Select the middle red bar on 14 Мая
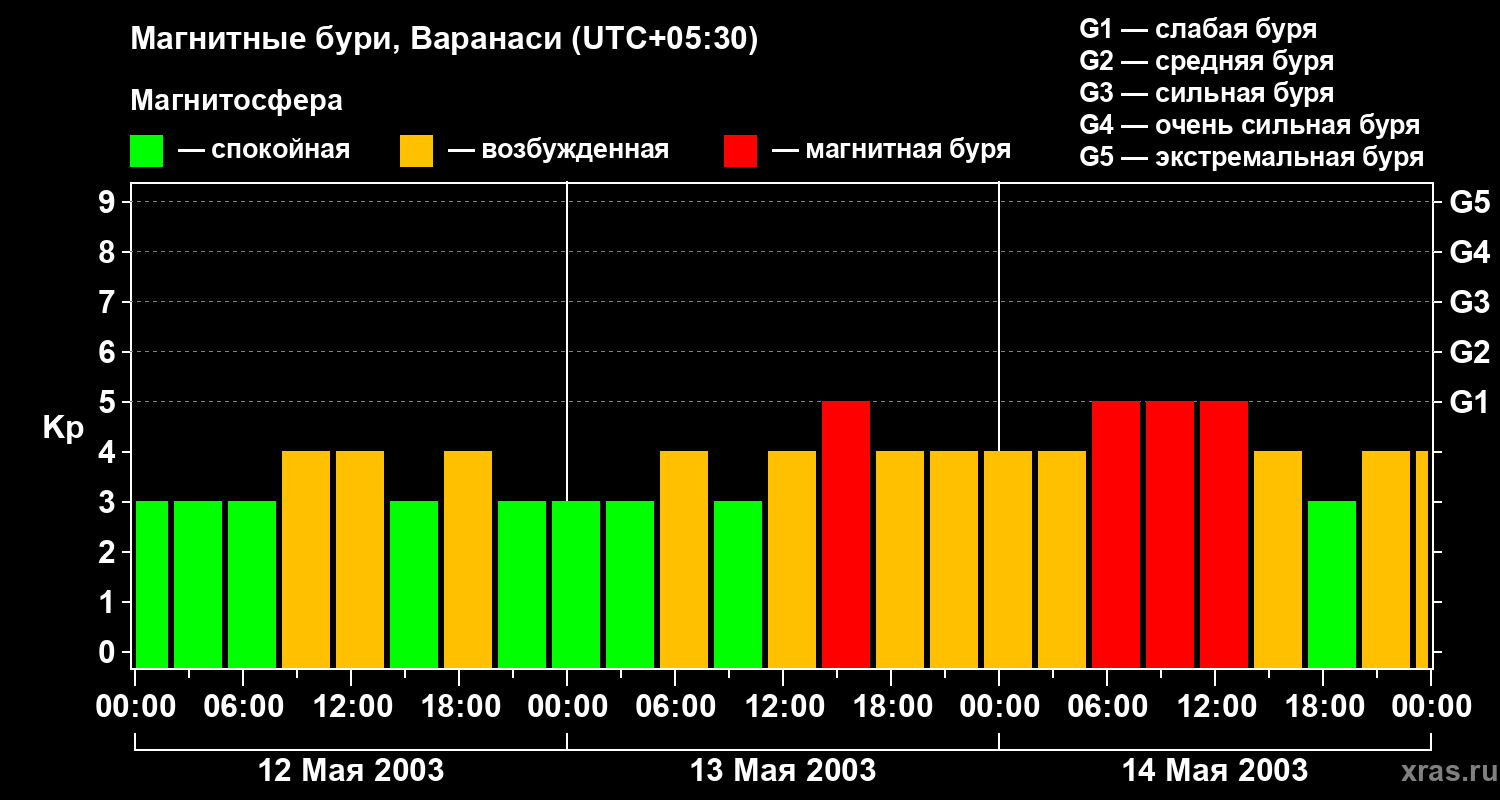 [x=1169, y=534]
